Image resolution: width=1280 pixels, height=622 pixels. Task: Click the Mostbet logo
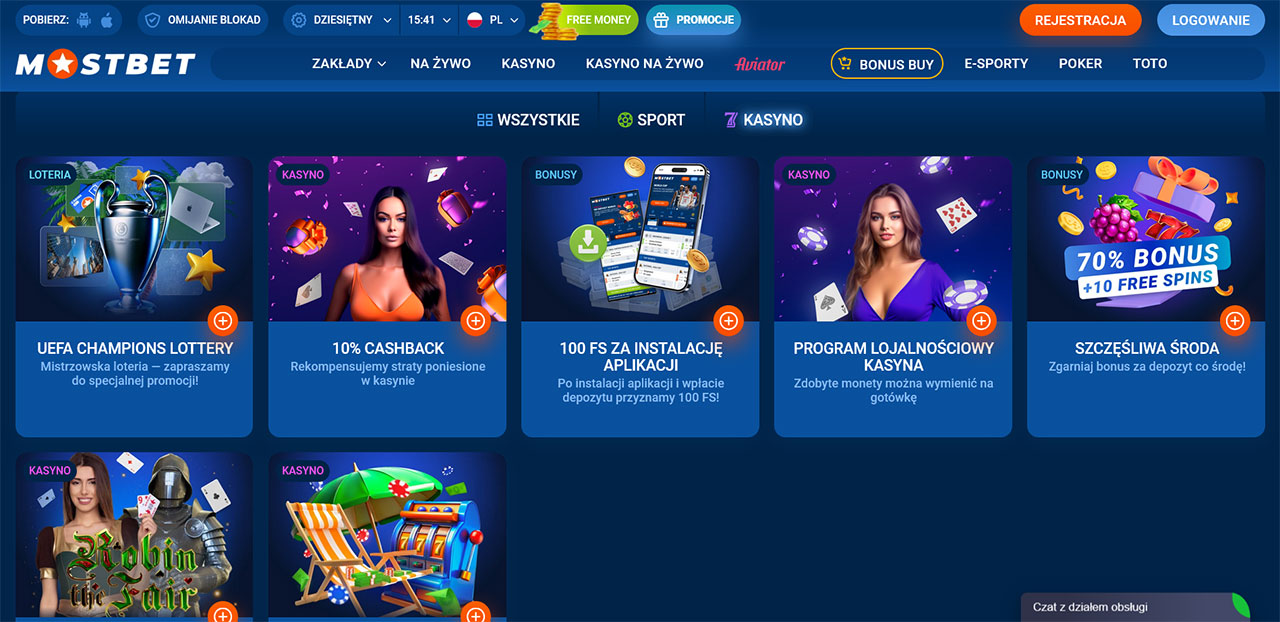(x=105, y=64)
